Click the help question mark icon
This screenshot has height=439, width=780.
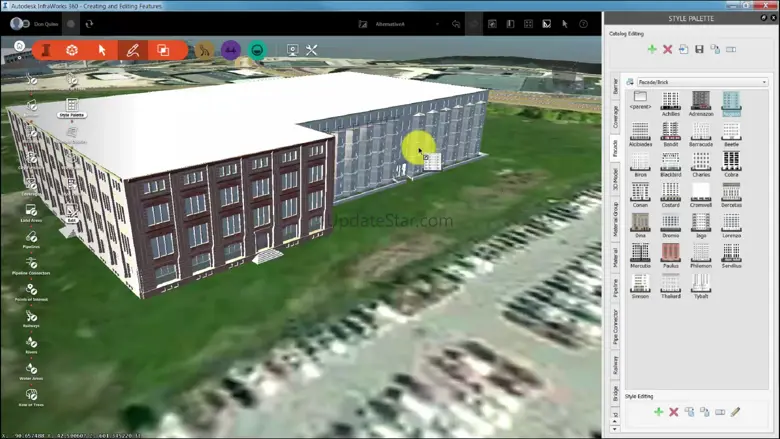[x=584, y=24]
